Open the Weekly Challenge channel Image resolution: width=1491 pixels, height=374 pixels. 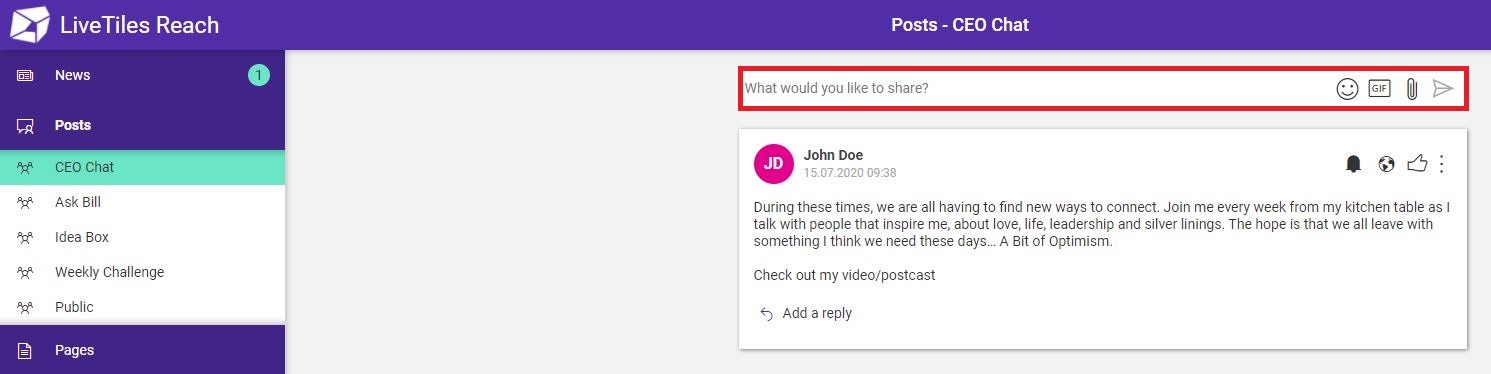click(142, 272)
